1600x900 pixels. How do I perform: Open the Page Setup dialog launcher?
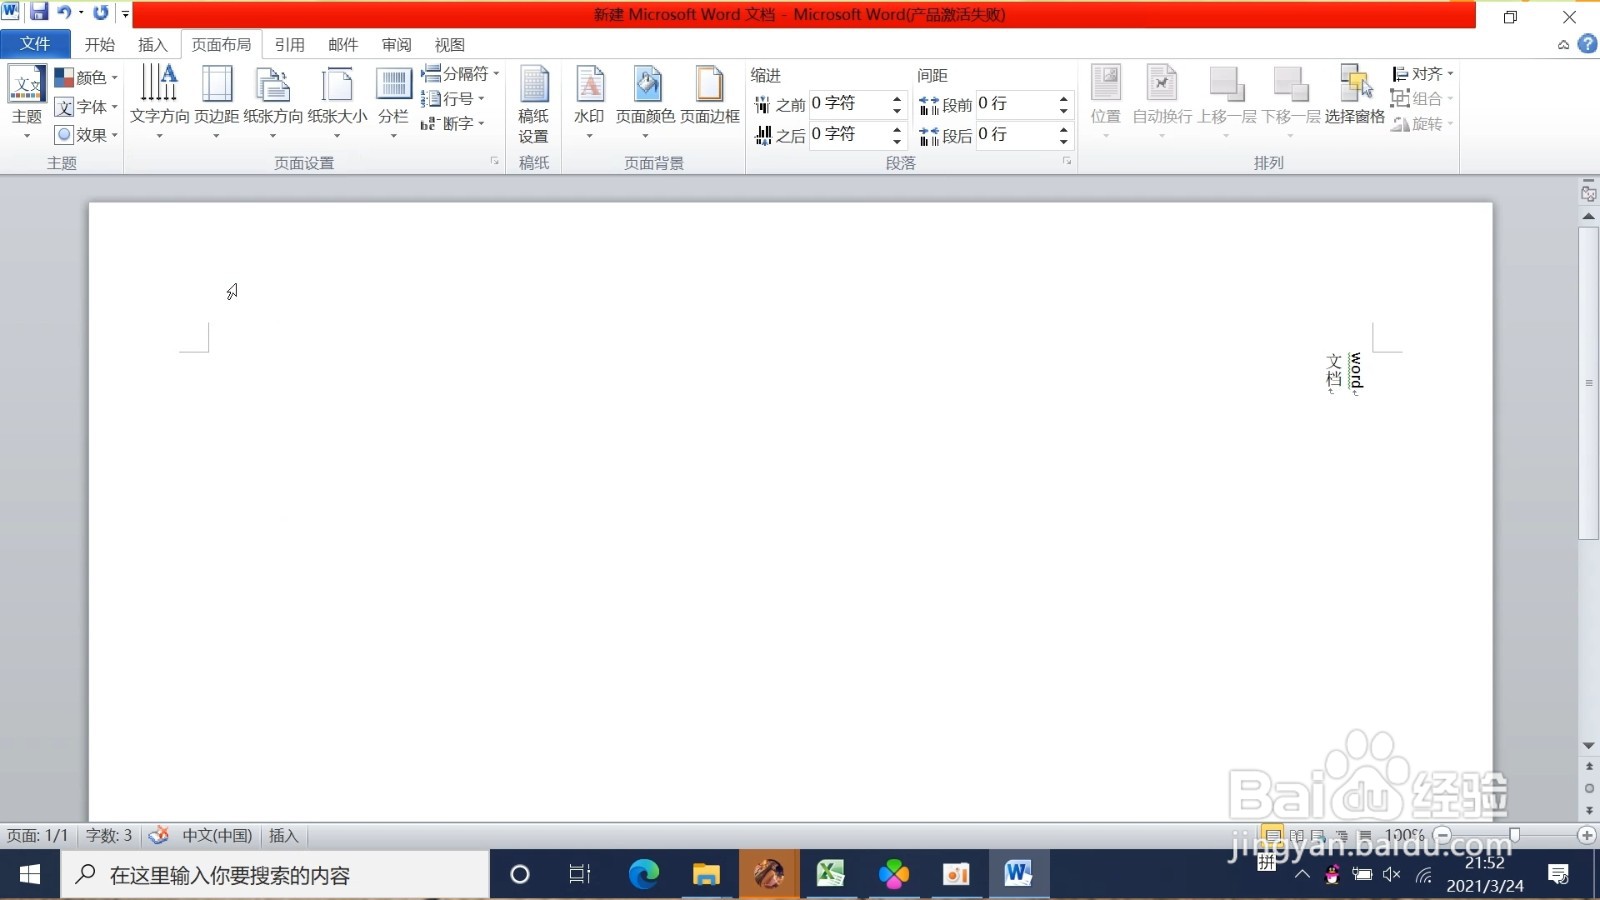click(494, 161)
